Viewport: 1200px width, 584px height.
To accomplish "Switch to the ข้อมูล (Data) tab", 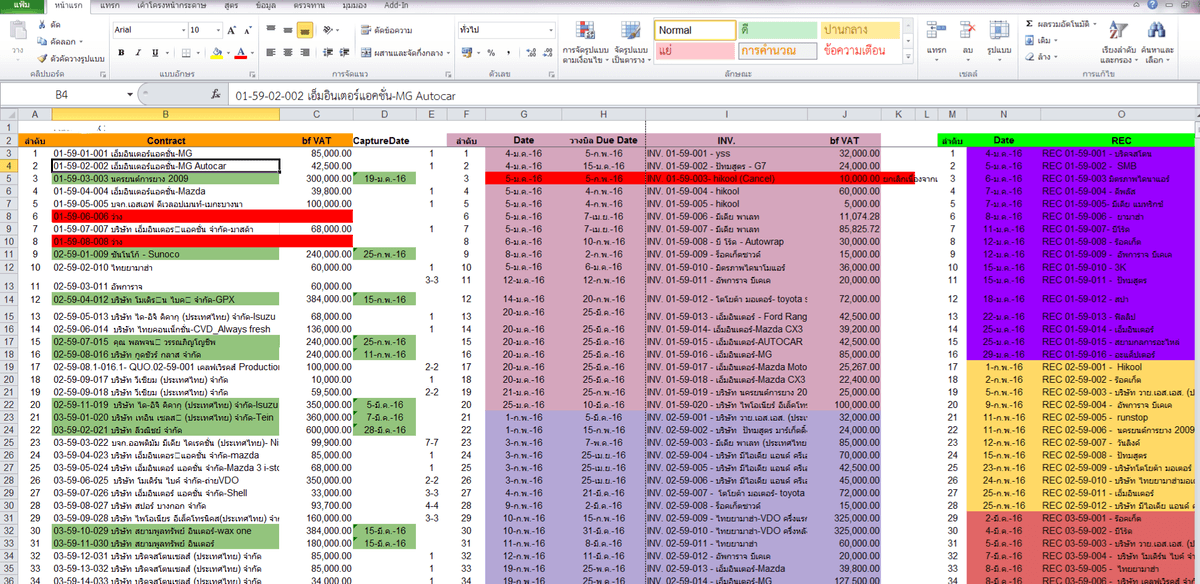I will click(267, 5).
